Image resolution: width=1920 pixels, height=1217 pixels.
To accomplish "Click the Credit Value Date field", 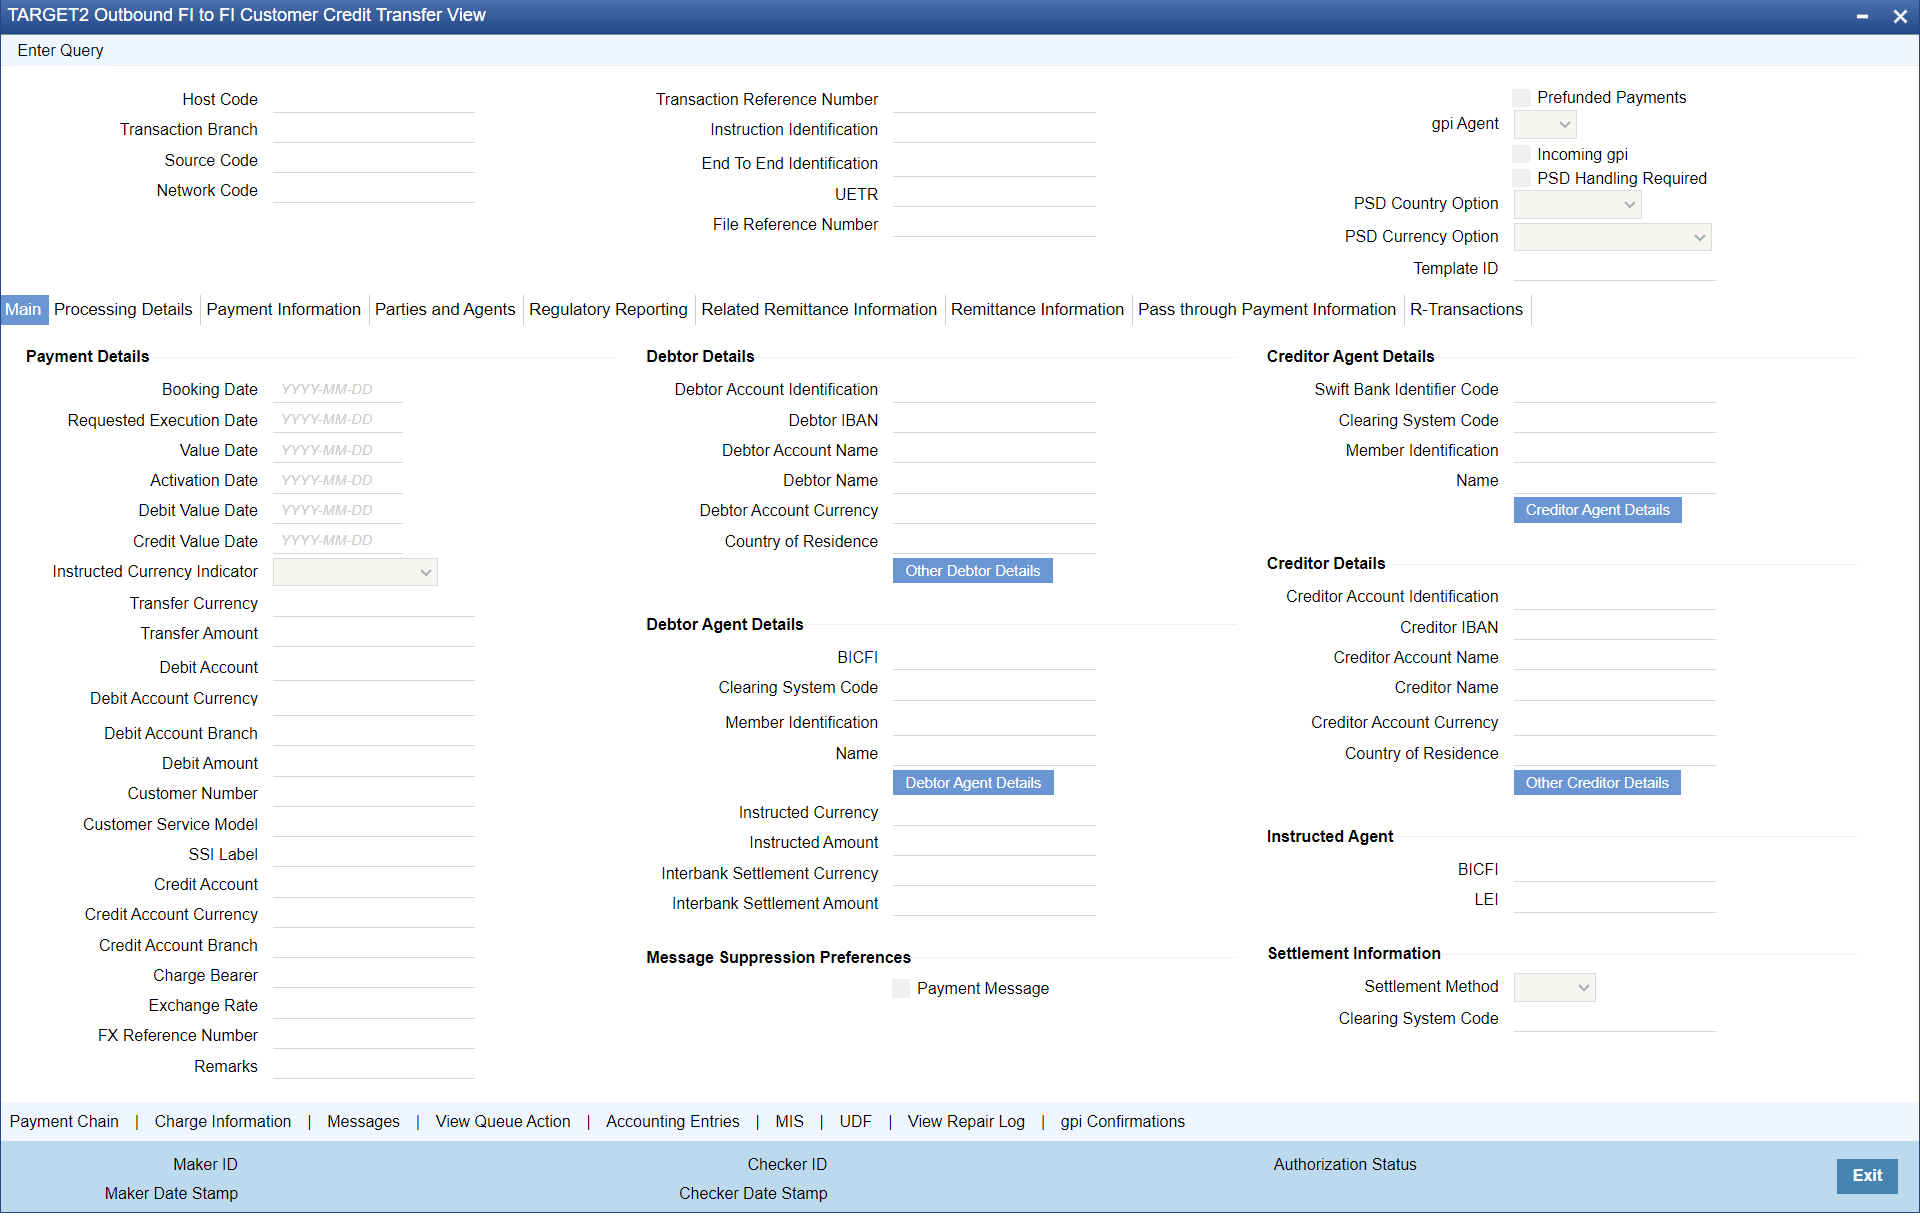I will coord(338,542).
